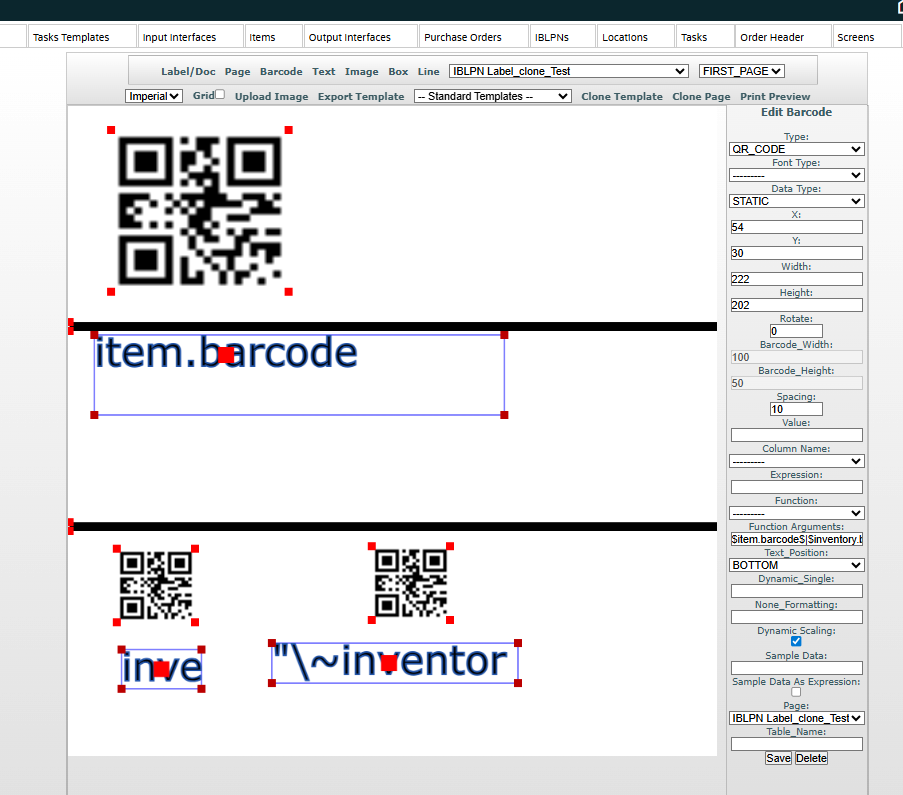Delete the selected barcode
Image resolution: width=903 pixels, height=795 pixels.
pyautogui.click(x=811, y=758)
